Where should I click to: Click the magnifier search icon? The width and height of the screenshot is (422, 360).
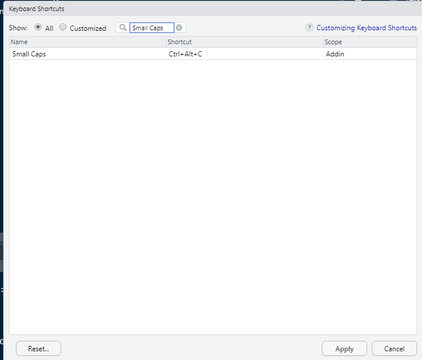click(x=123, y=28)
